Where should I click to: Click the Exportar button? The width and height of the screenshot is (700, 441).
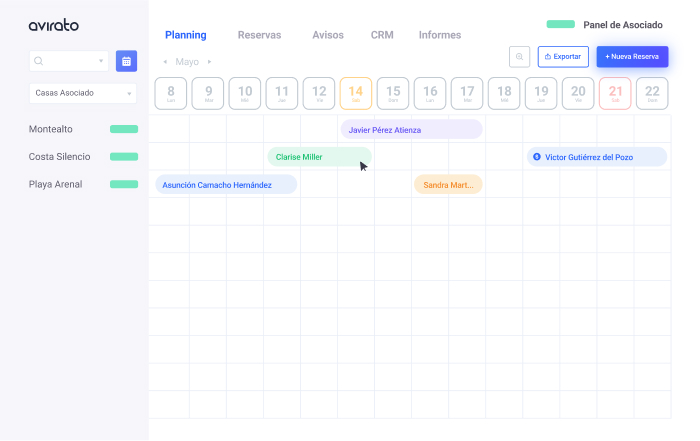563,57
